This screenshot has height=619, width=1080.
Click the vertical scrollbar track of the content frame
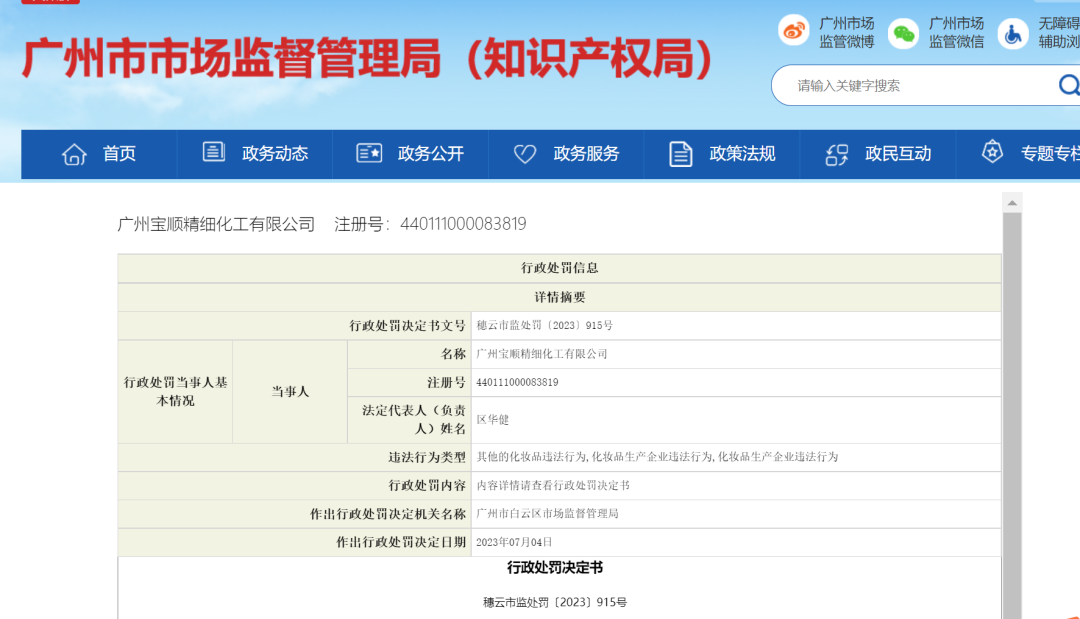point(1012,413)
